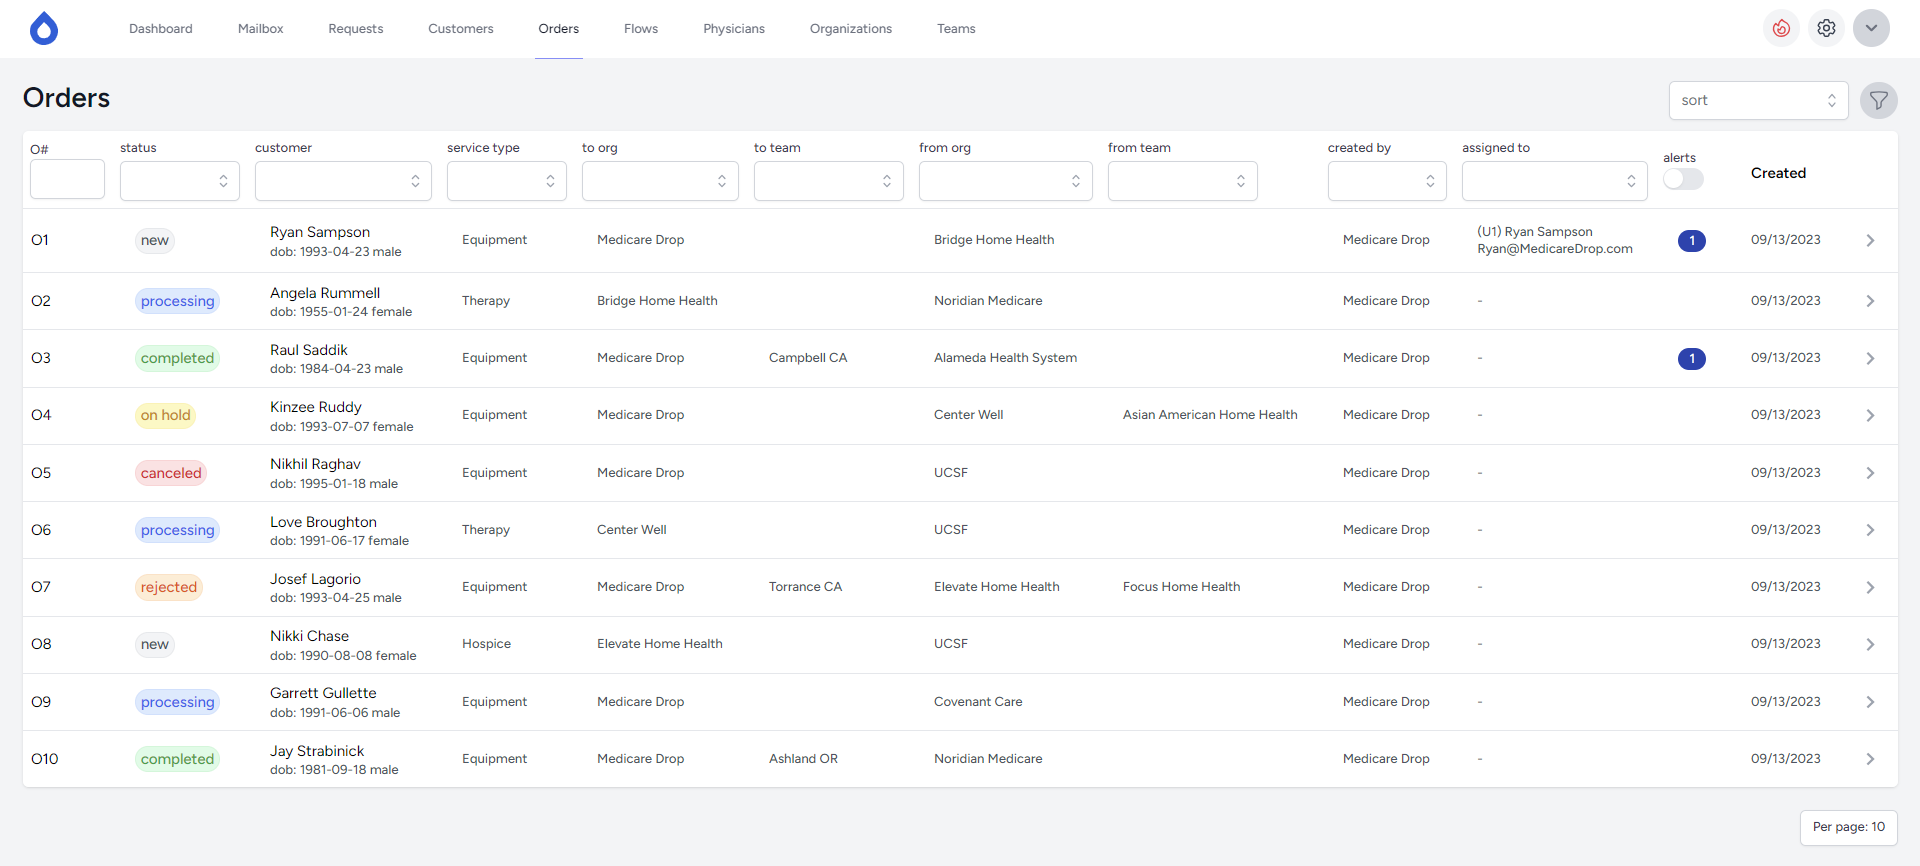The height and width of the screenshot is (866, 1920).
Task: Click the blue droplet logo icon
Action: pyautogui.click(x=44, y=29)
